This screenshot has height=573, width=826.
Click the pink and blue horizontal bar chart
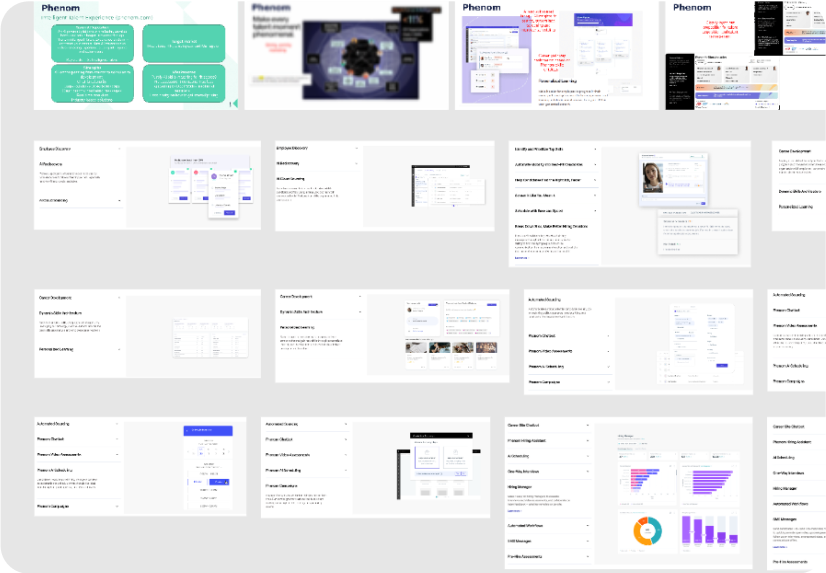(645, 479)
